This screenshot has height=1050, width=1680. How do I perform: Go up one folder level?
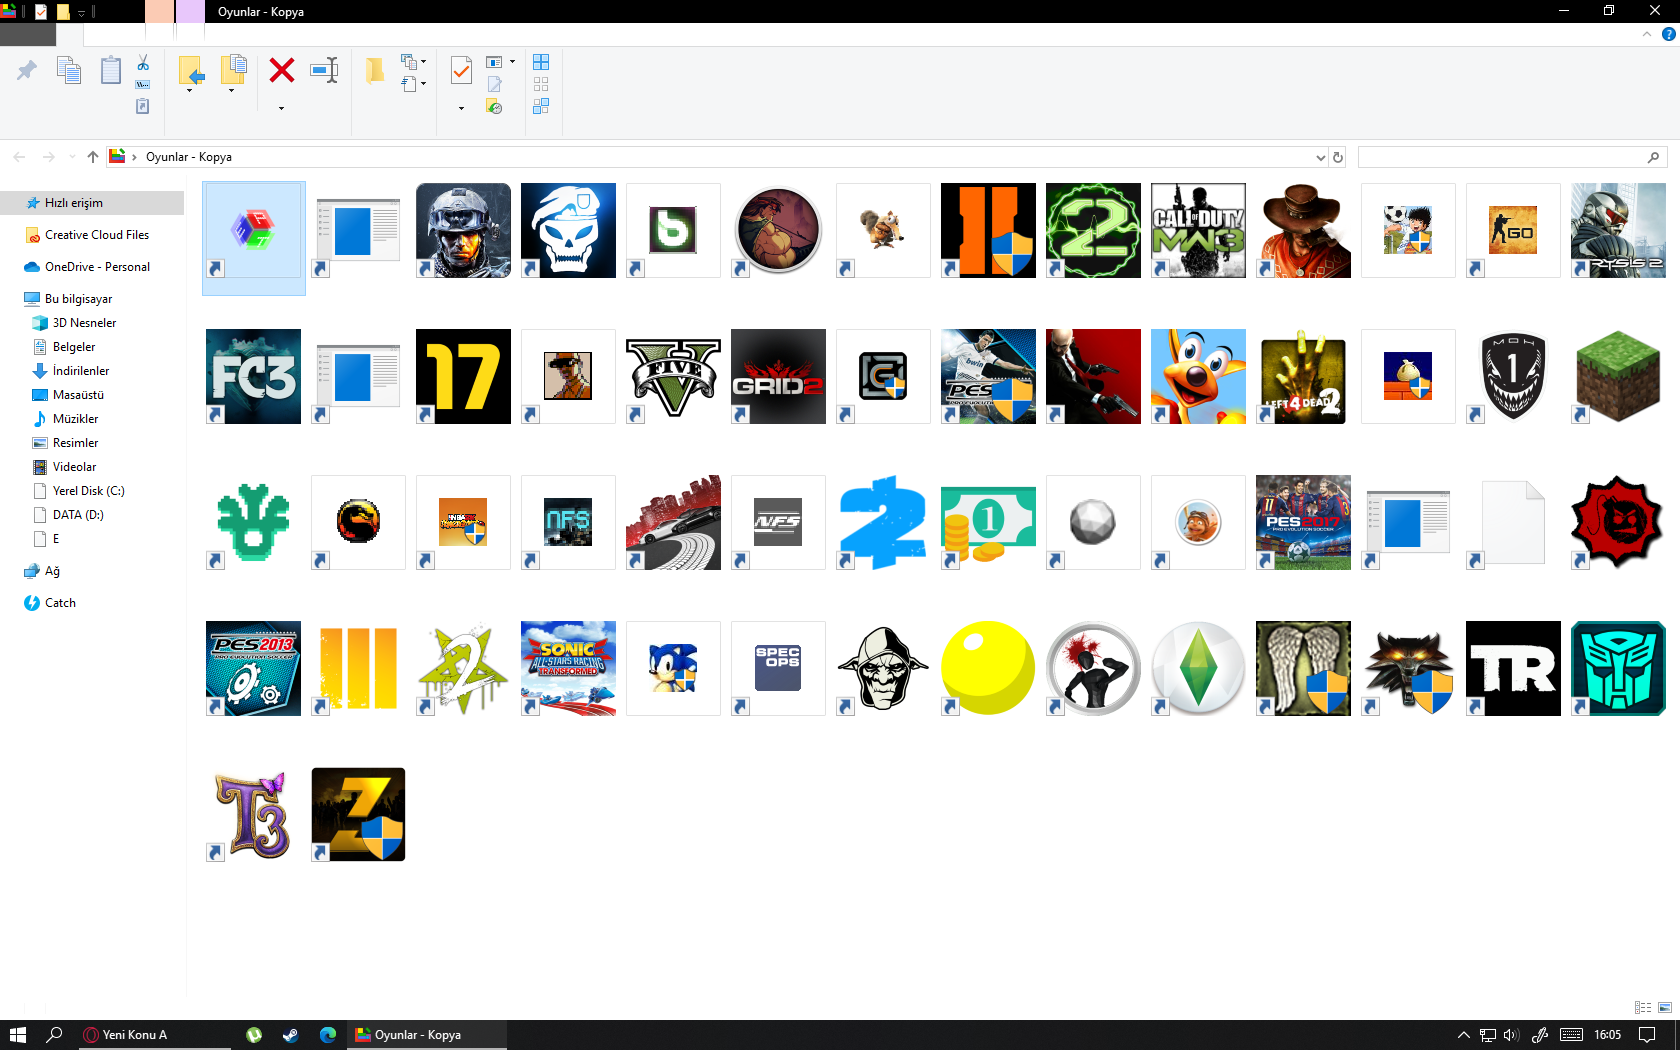pyautogui.click(x=93, y=157)
